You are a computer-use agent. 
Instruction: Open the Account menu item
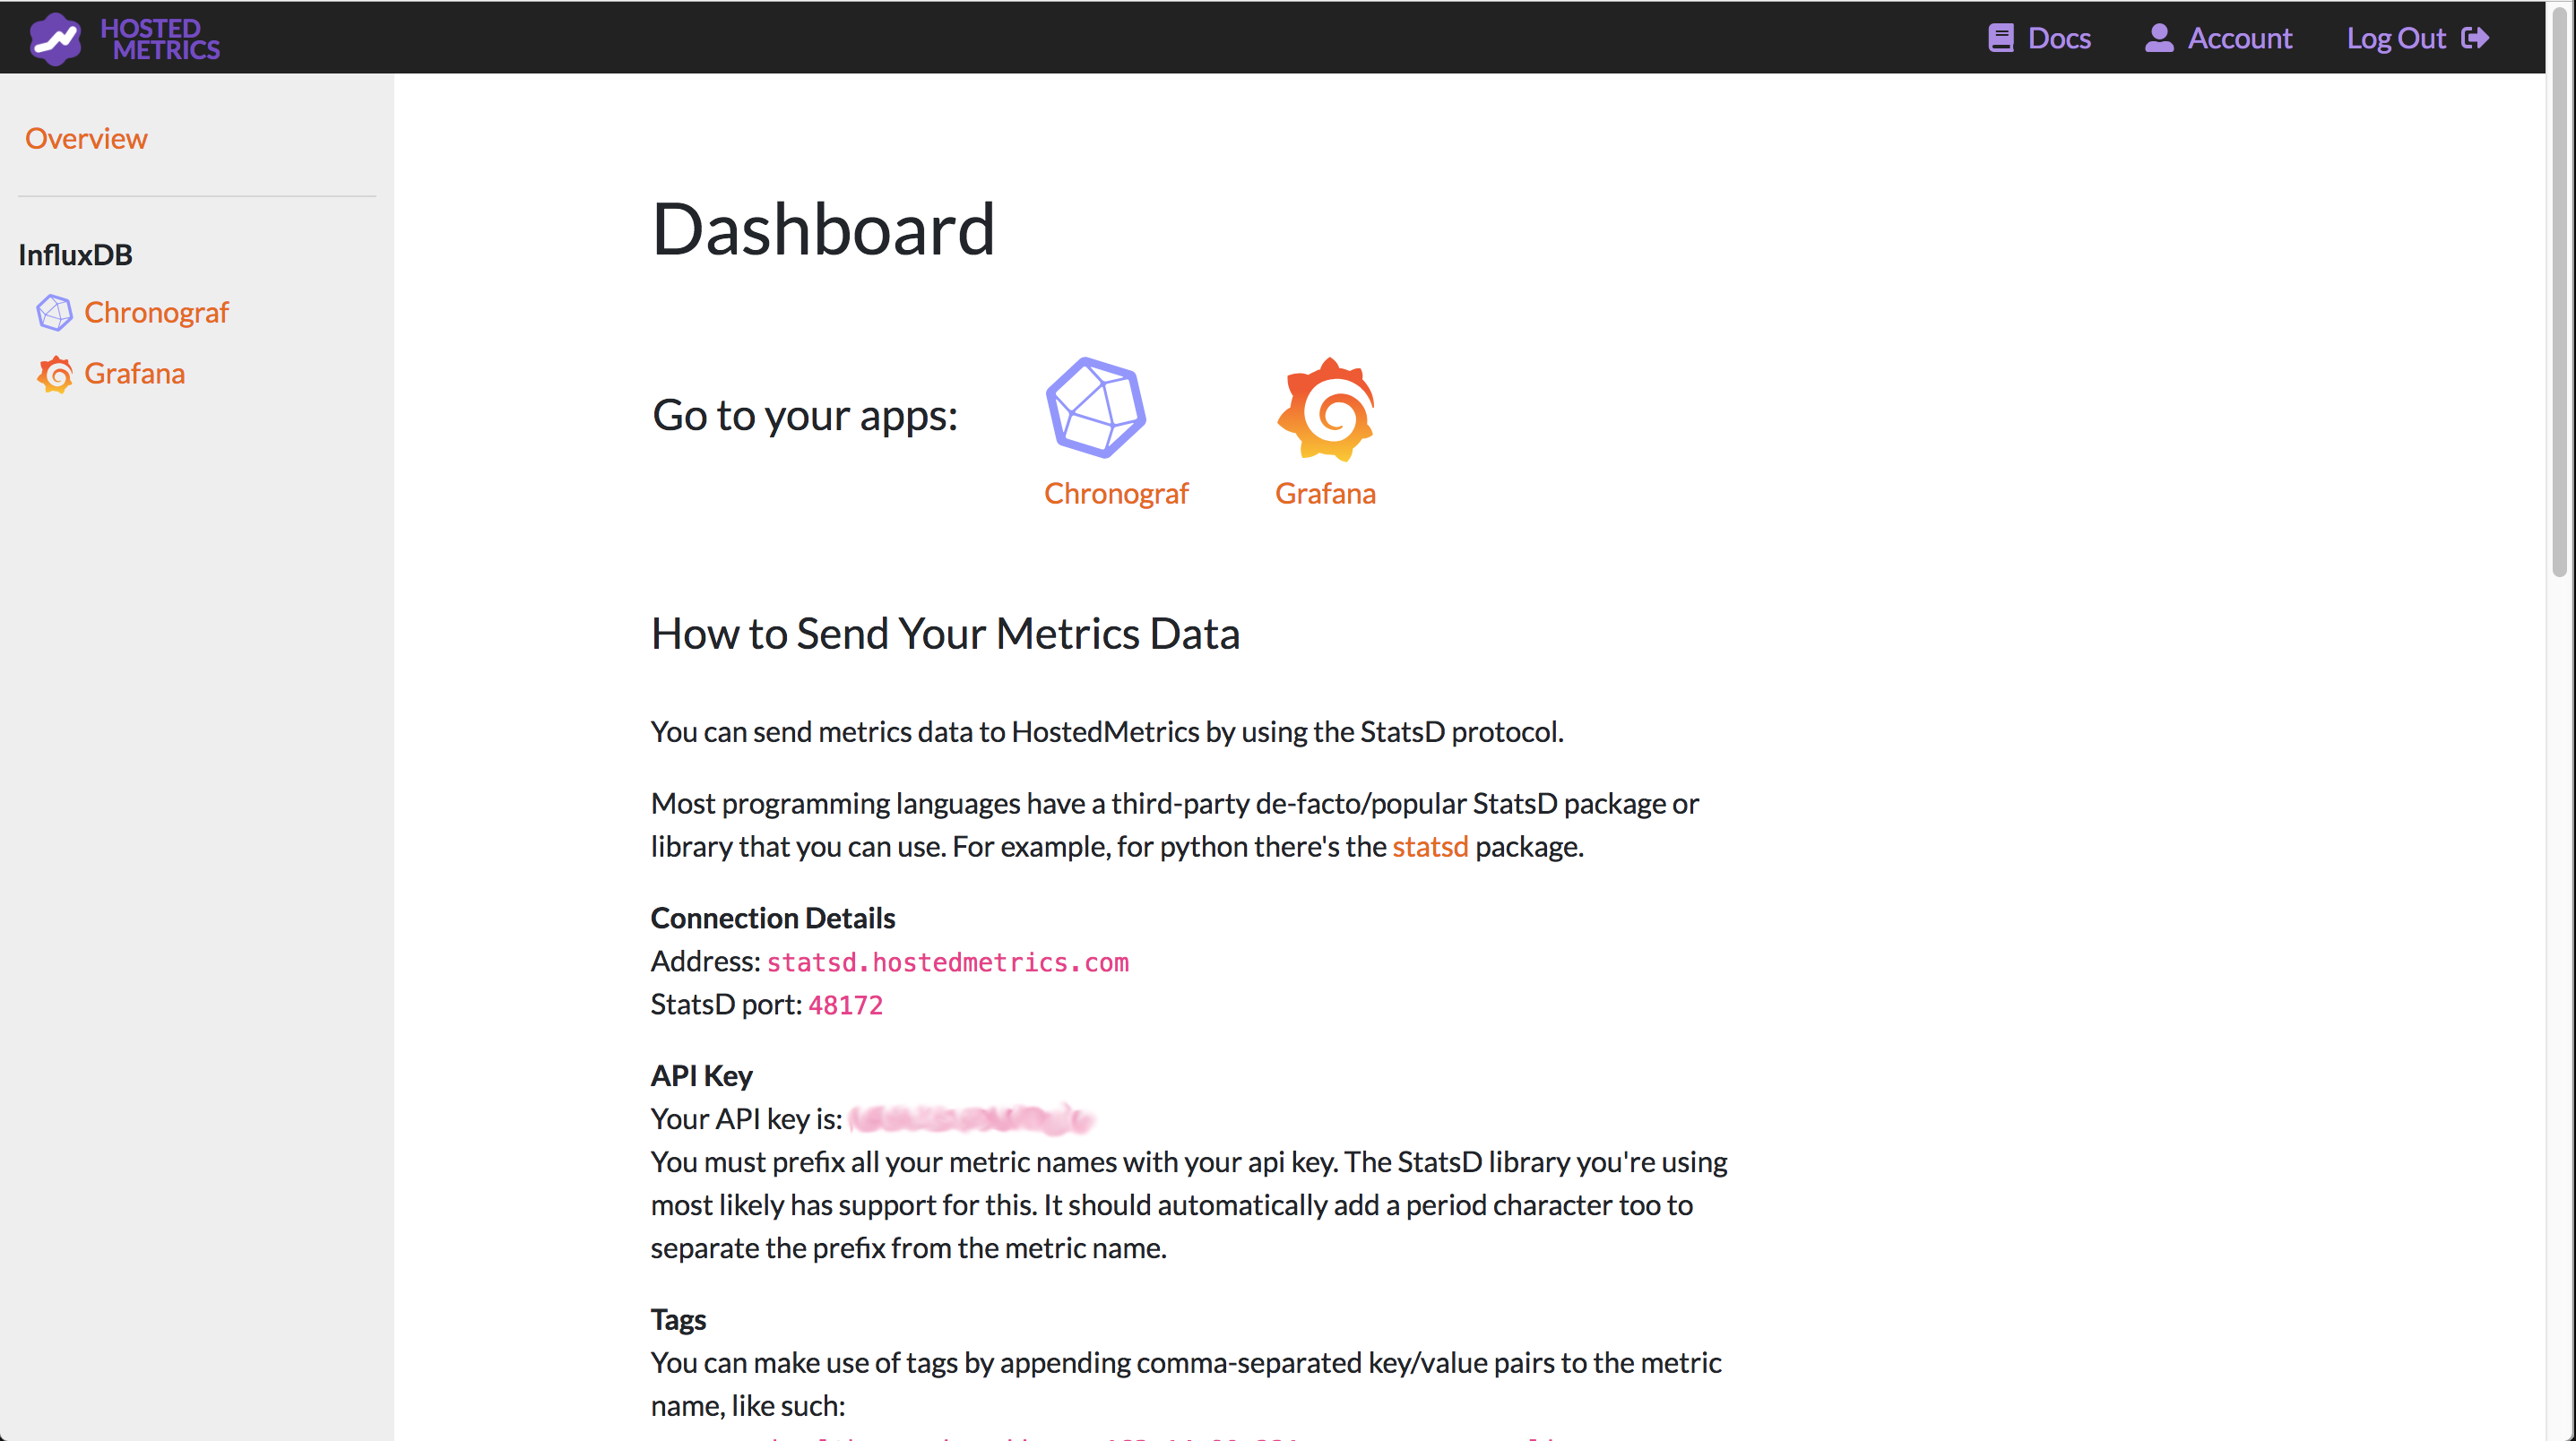coord(2241,37)
